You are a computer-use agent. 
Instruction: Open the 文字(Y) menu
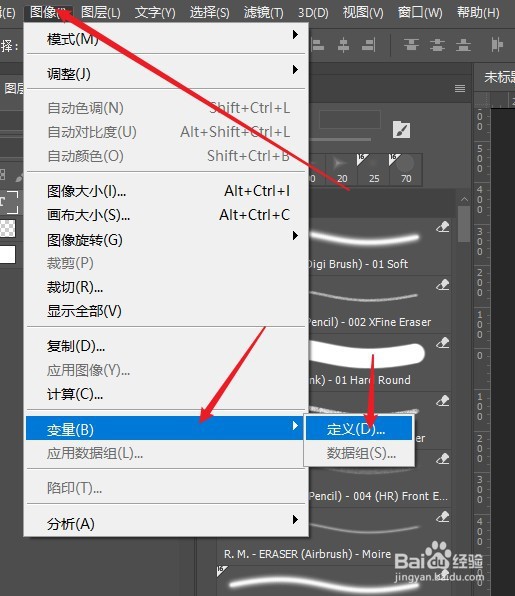[x=155, y=13]
